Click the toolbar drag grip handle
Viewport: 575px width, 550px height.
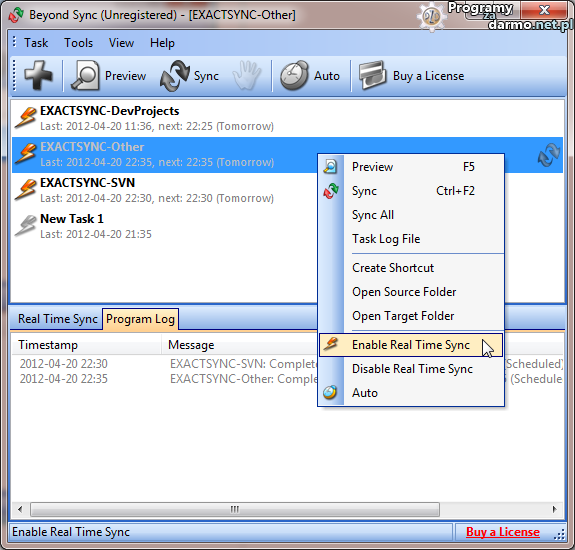[14, 75]
